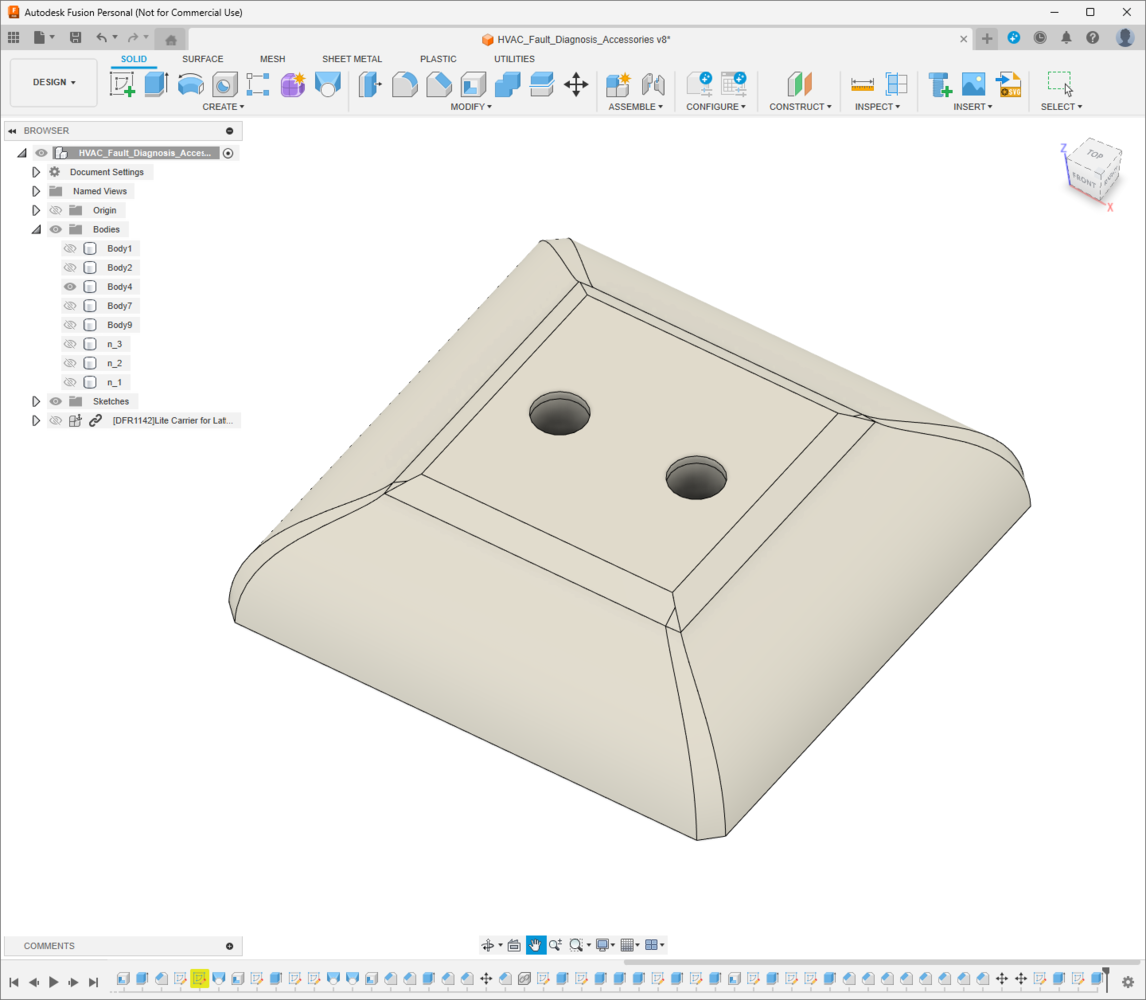The height and width of the screenshot is (1000, 1146).
Task: Show Body1 with its eye icon
Action: 70,249
